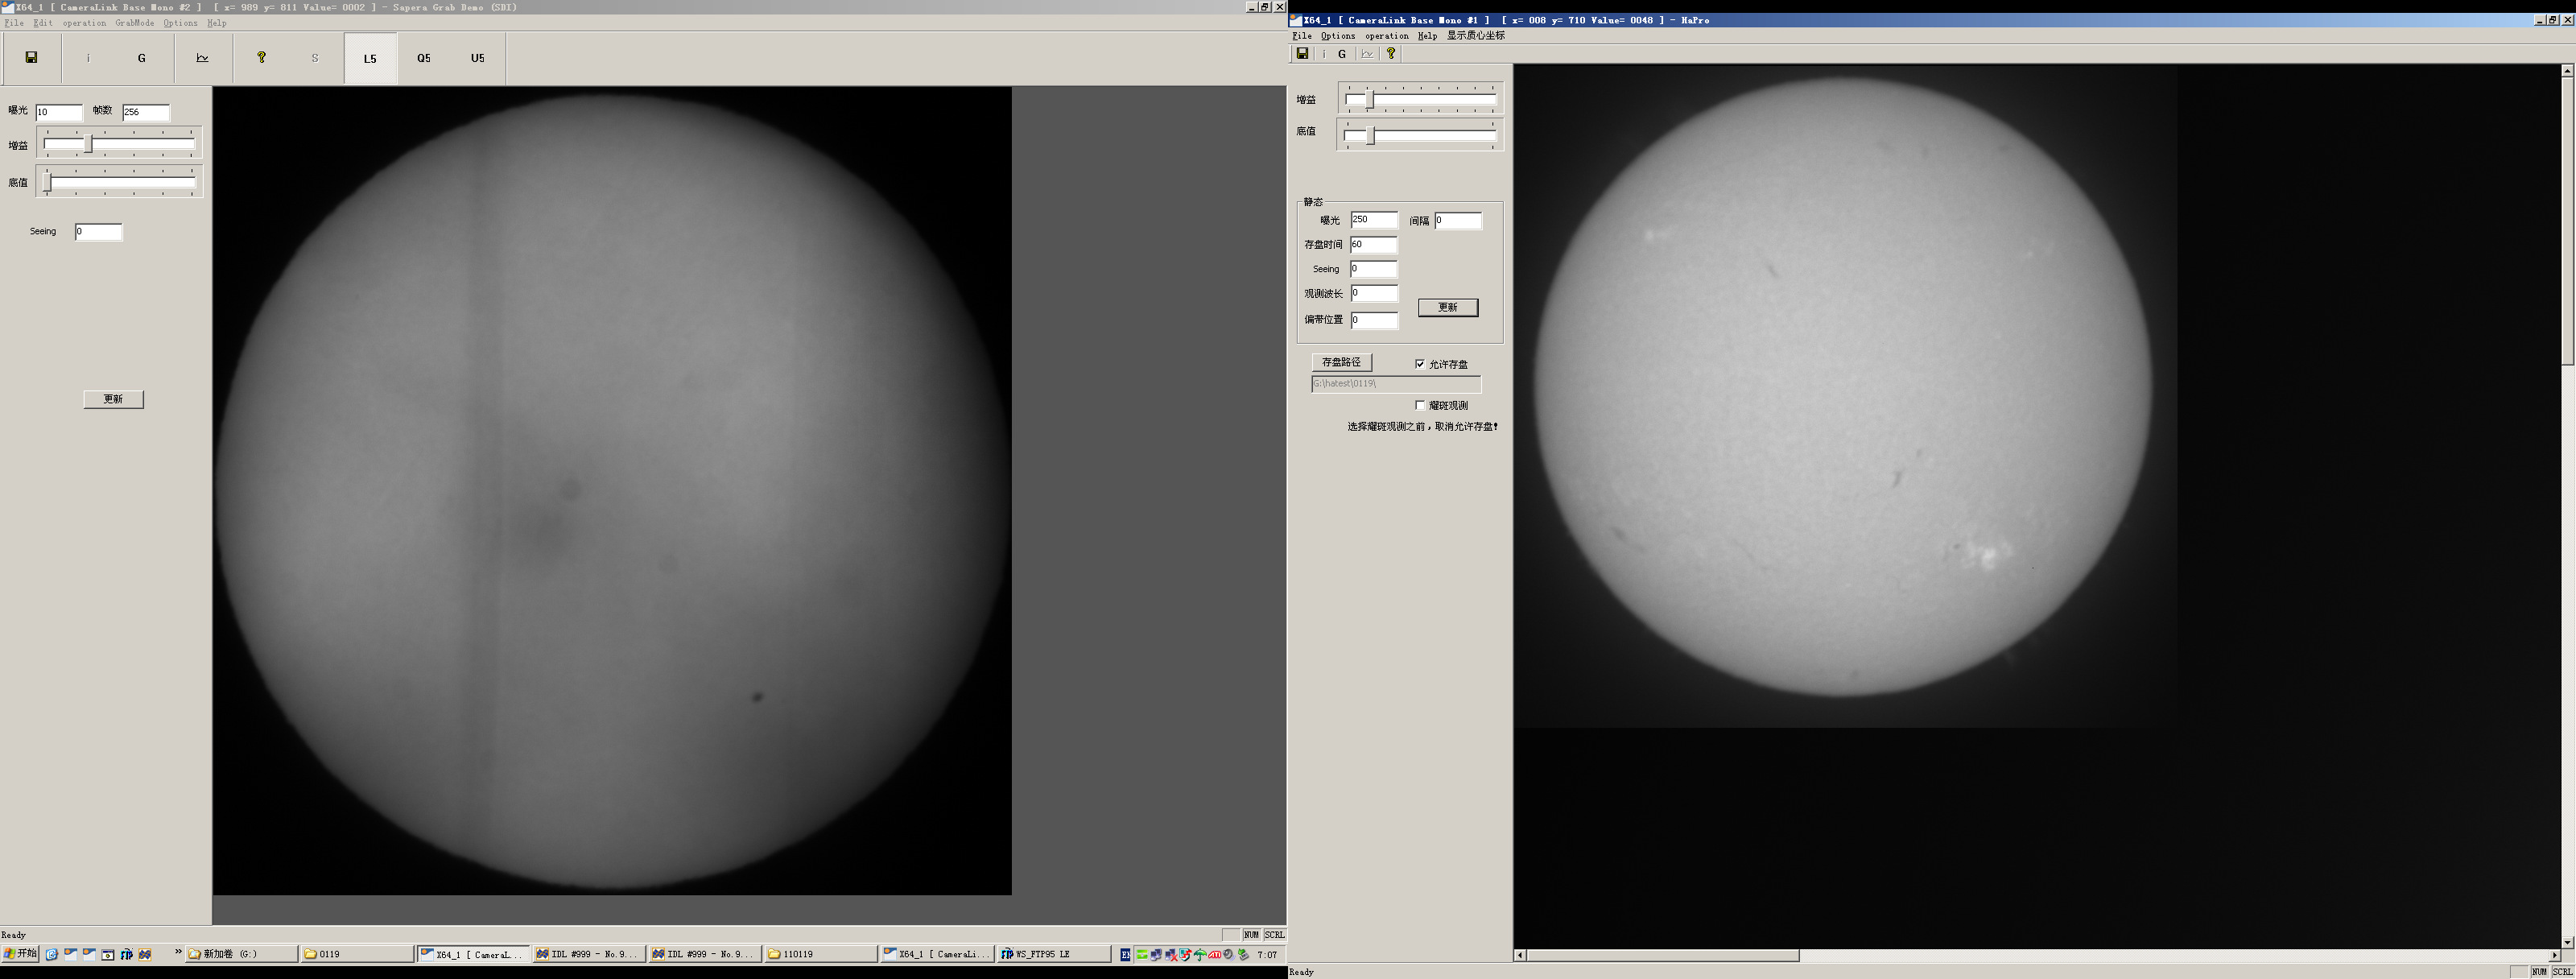Click the 更新 button in HaPro panel
The height and width of the screenshot is (979, 2576).
[1447, 307]
